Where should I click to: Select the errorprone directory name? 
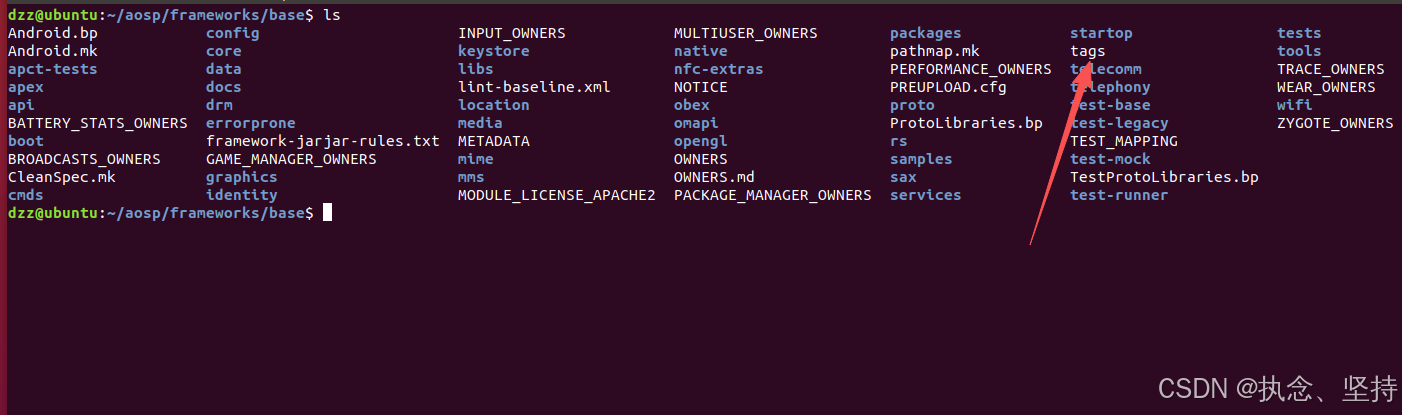(x=251, y=123)
